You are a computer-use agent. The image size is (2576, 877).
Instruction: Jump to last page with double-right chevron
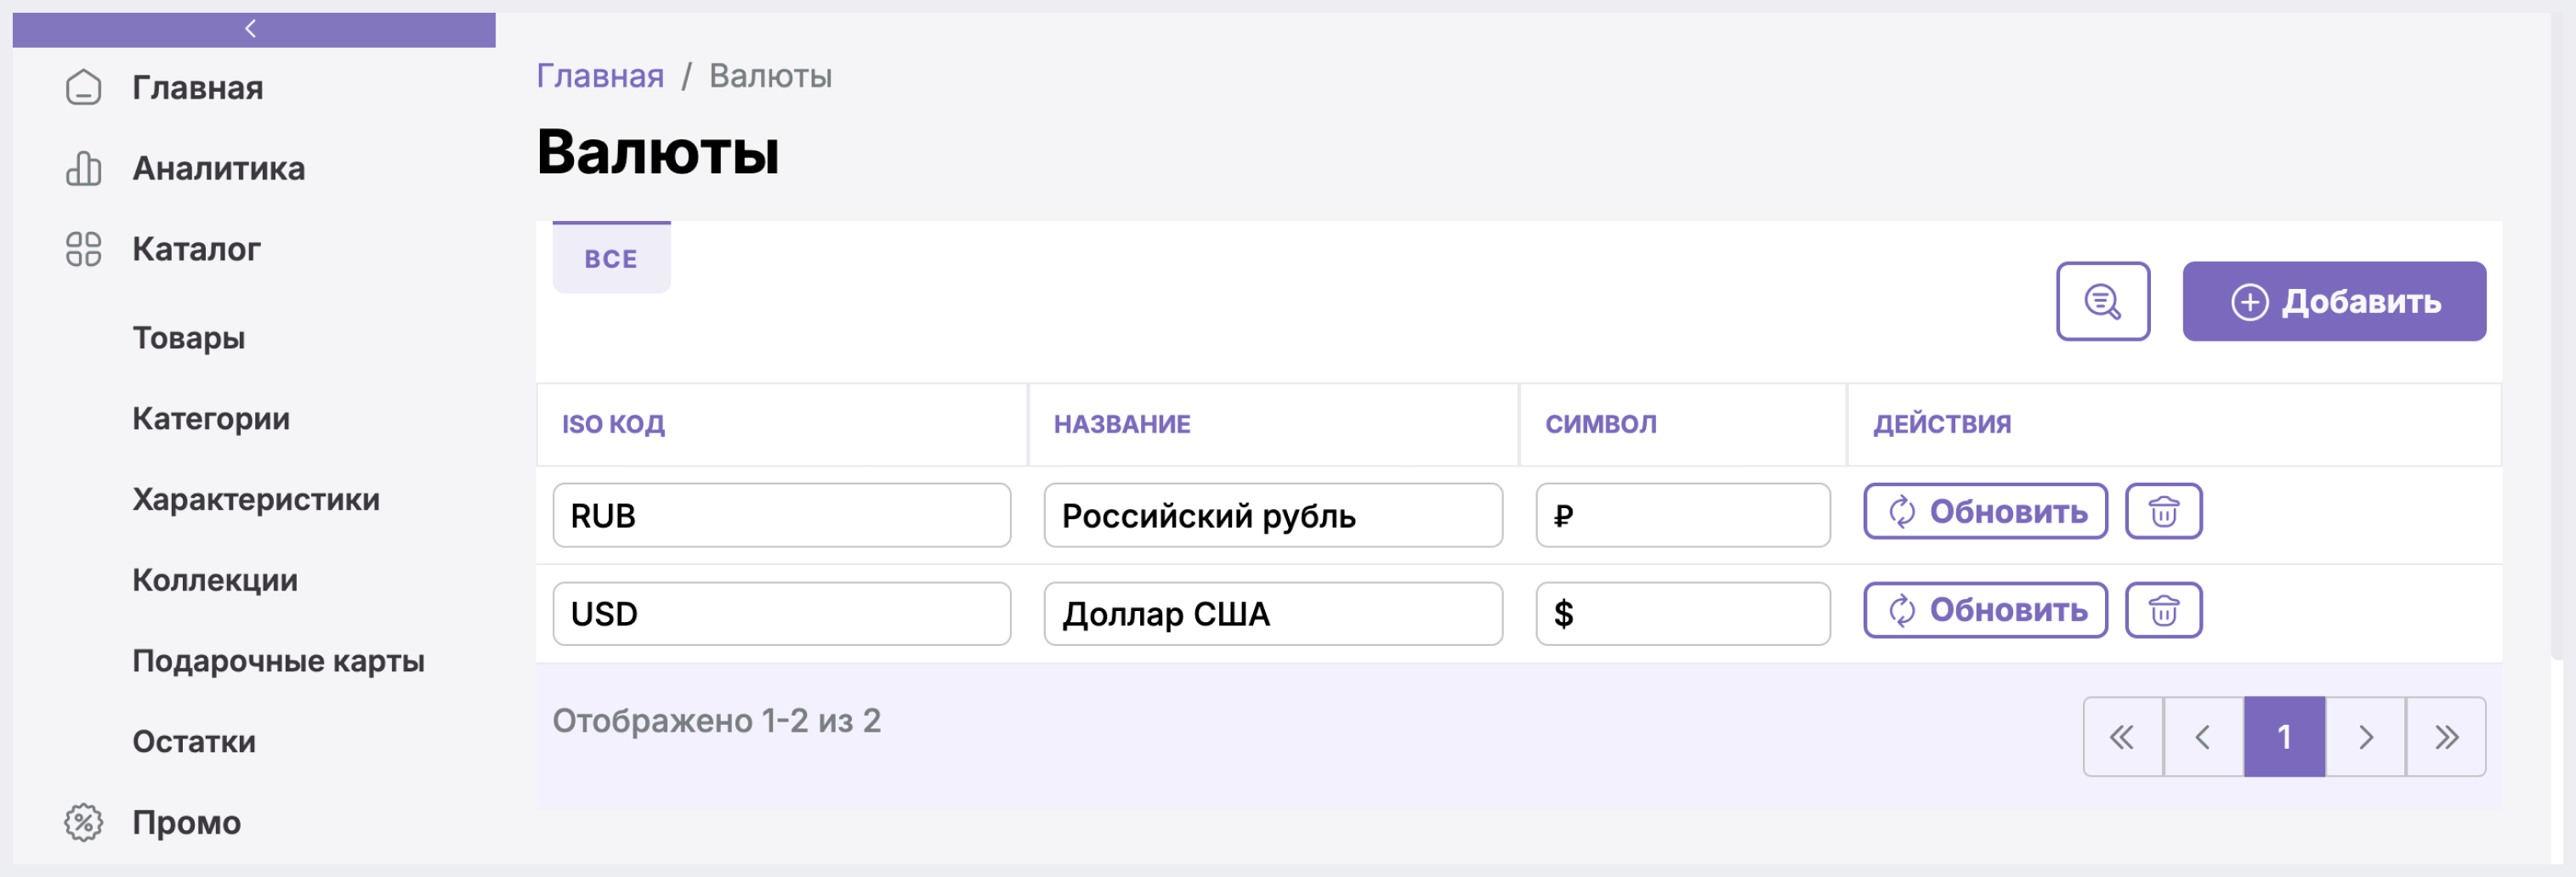(x=2446, y=737)
